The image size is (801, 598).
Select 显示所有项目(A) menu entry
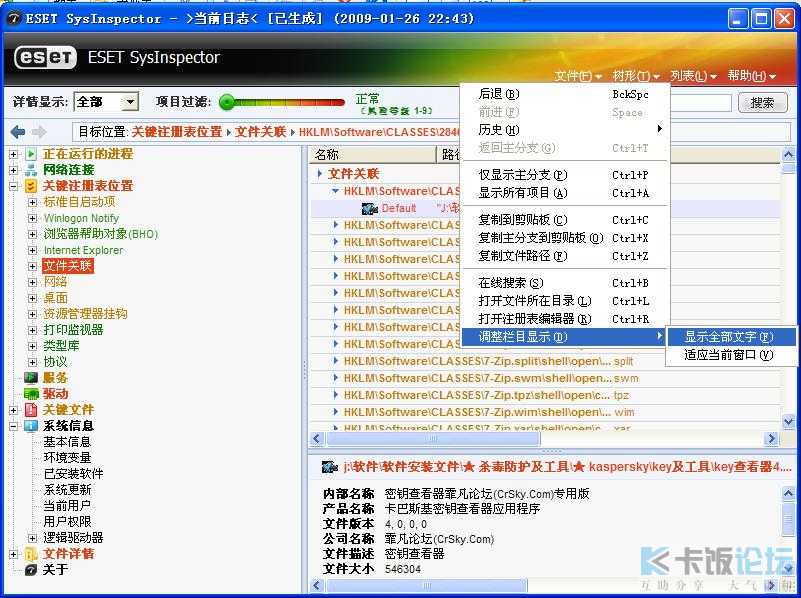point(564,193)
